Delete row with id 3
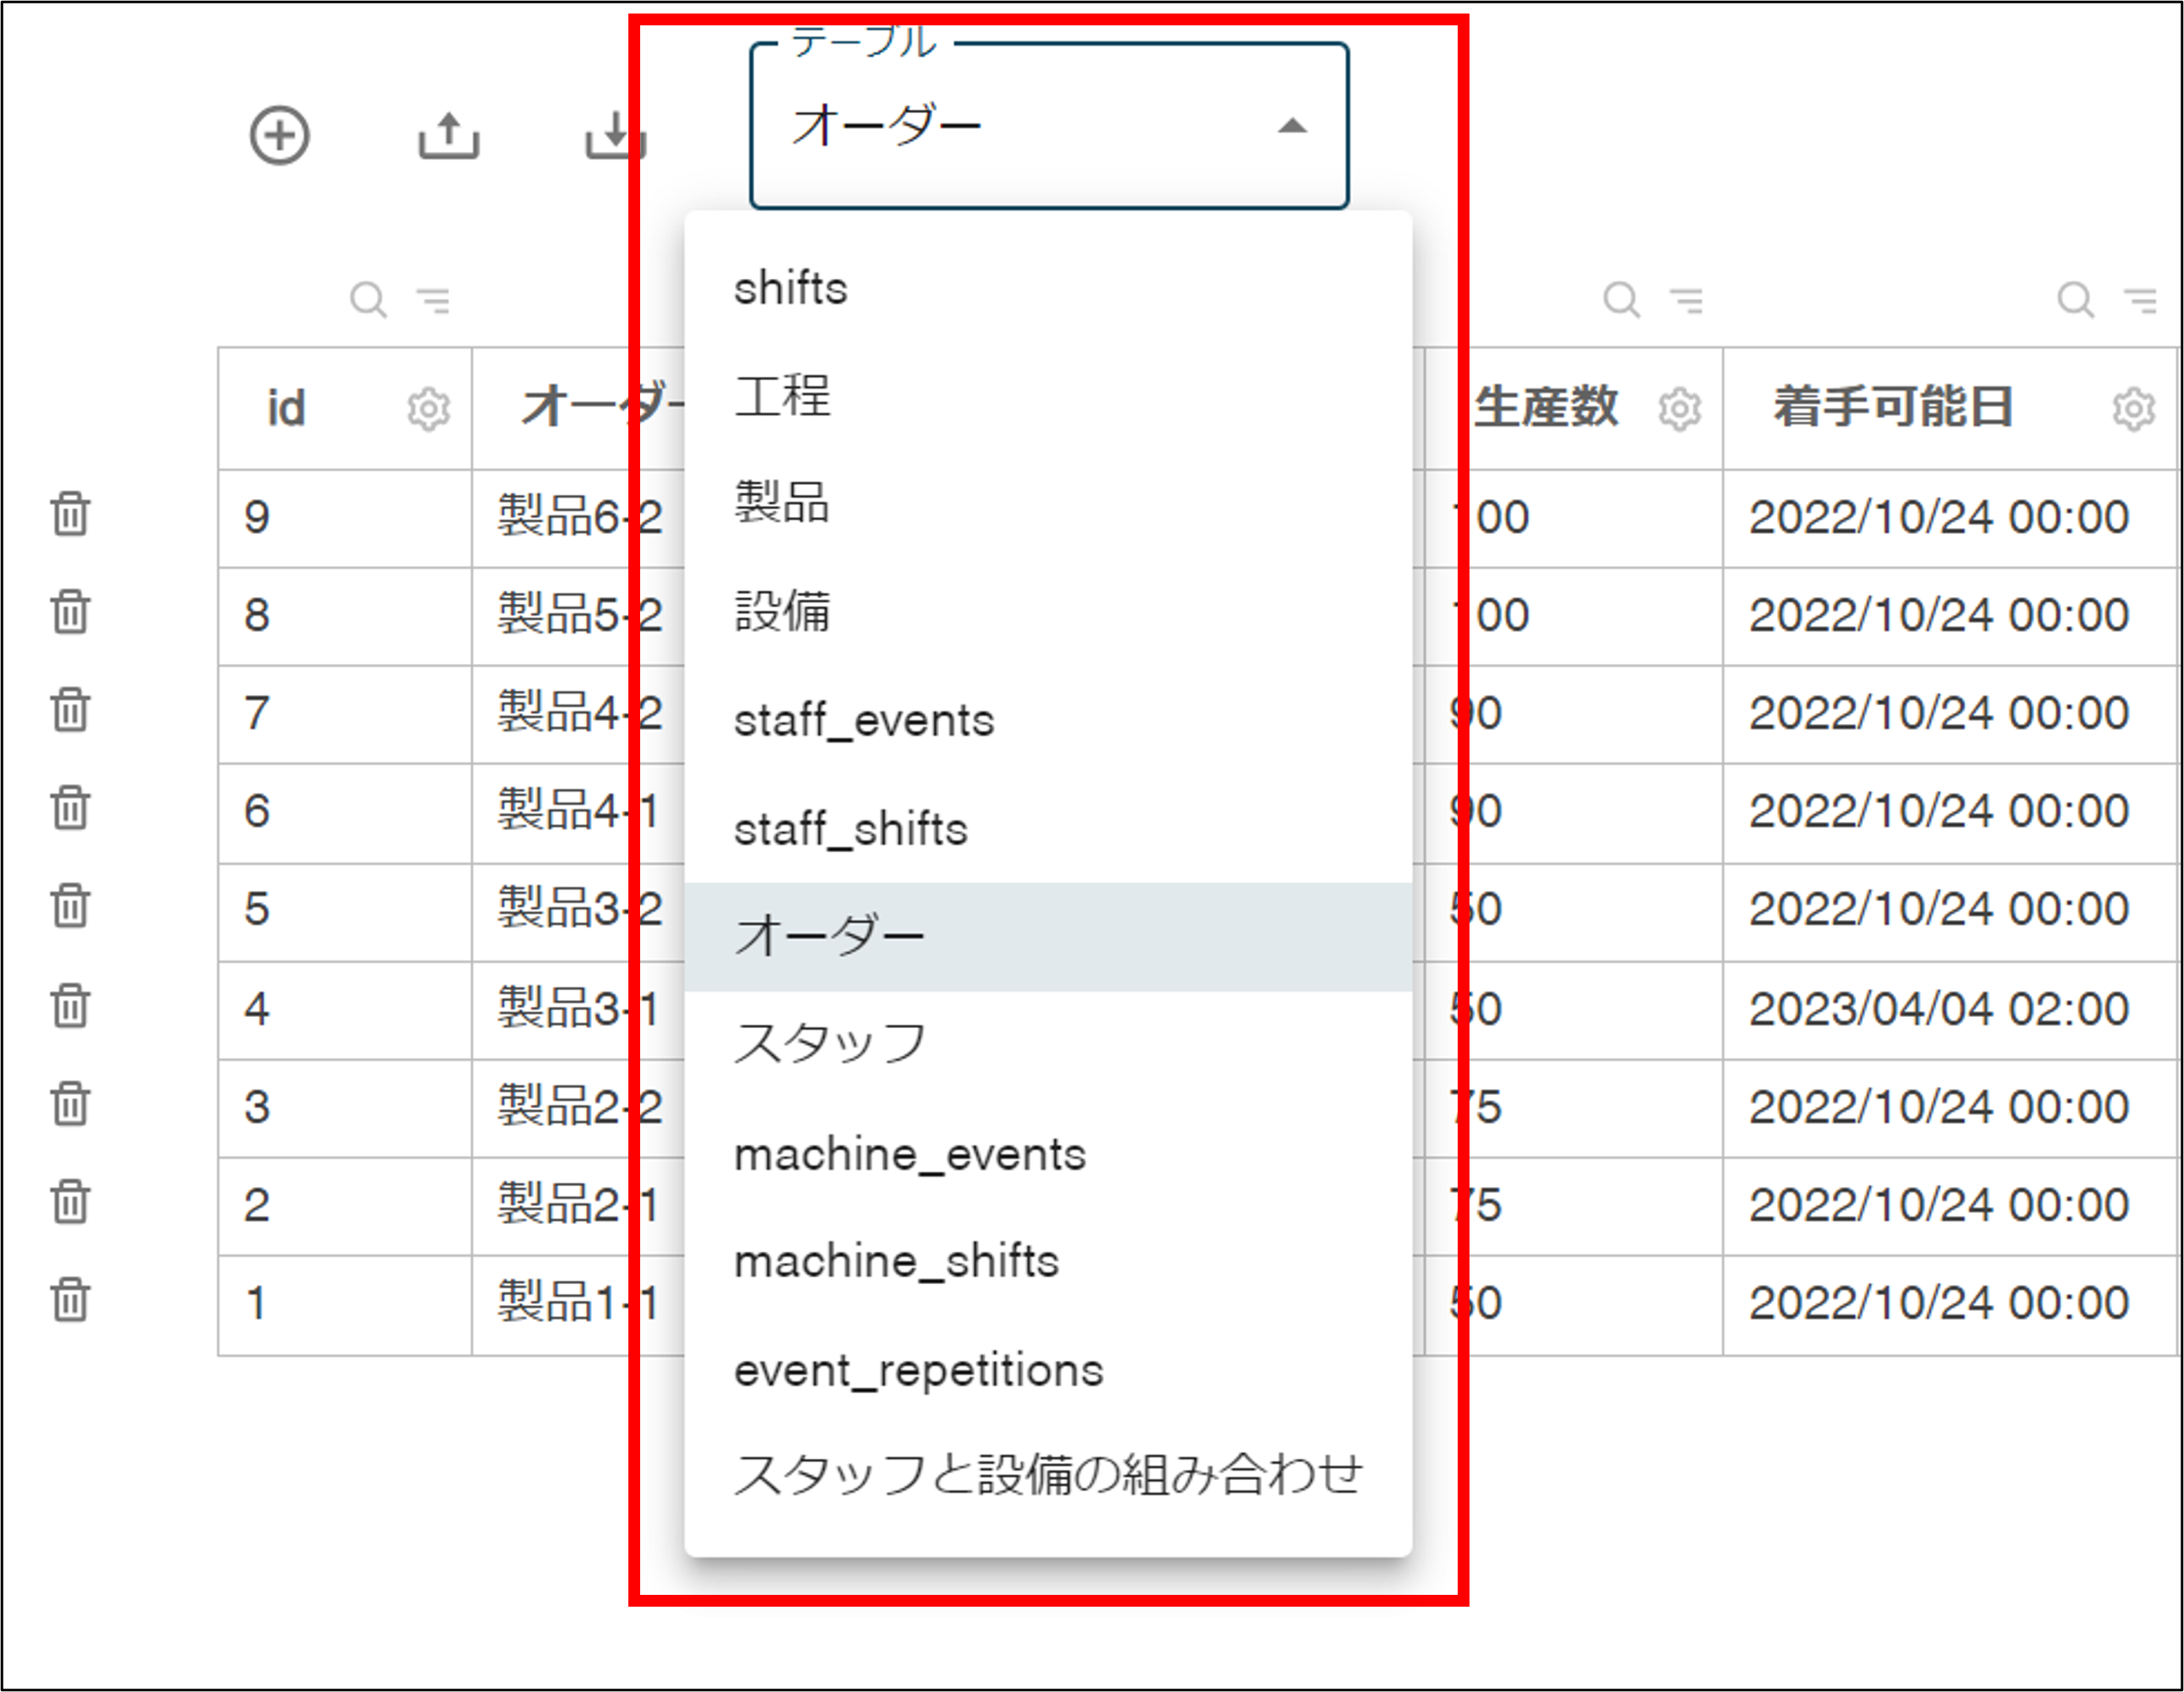2184x1692 pixels. click(x=70, y=1104)
